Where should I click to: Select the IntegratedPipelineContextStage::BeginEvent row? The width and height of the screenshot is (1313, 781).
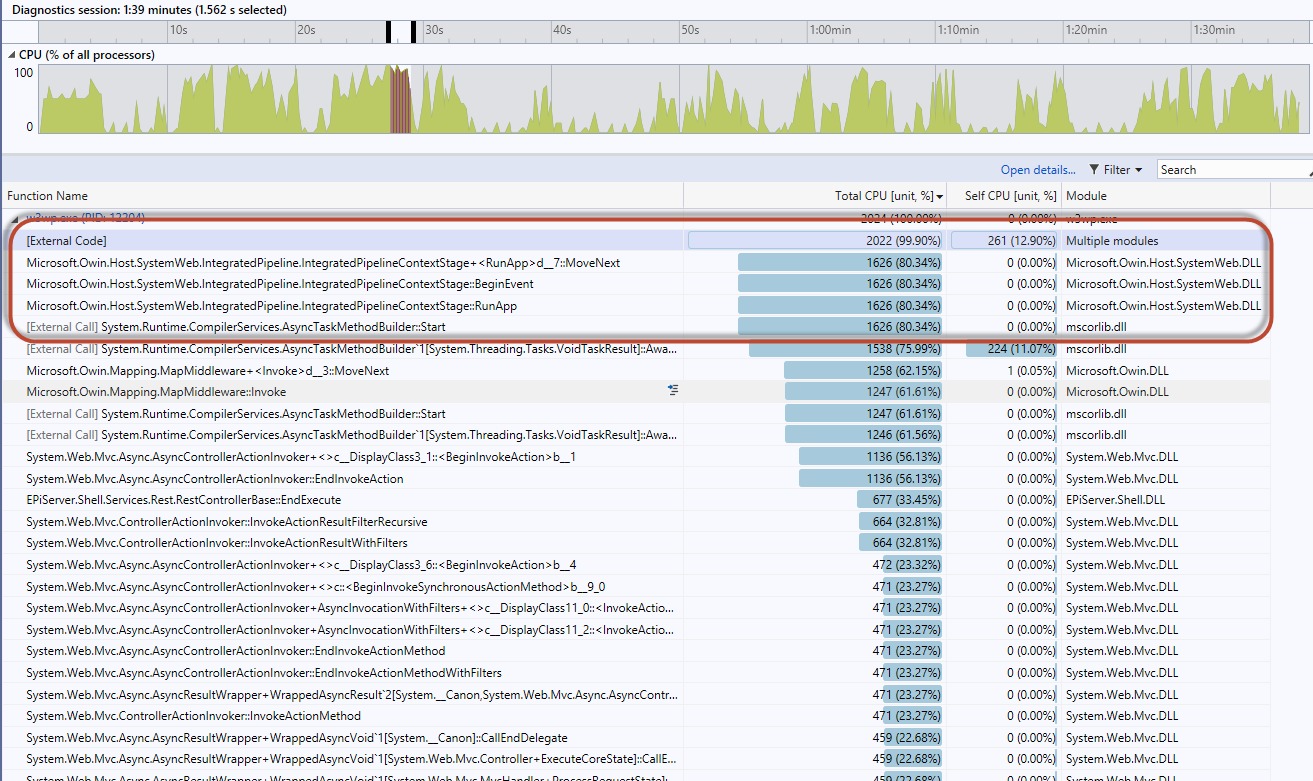[280, 284]
